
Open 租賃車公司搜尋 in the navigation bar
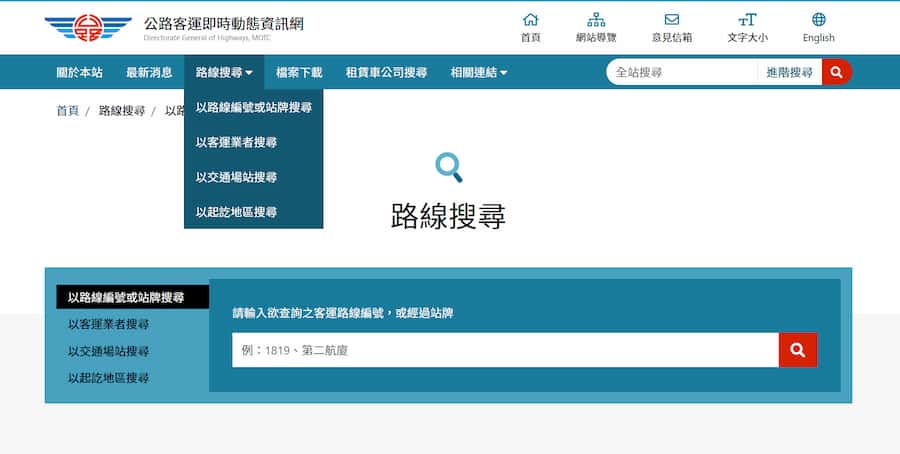point(386,72)
